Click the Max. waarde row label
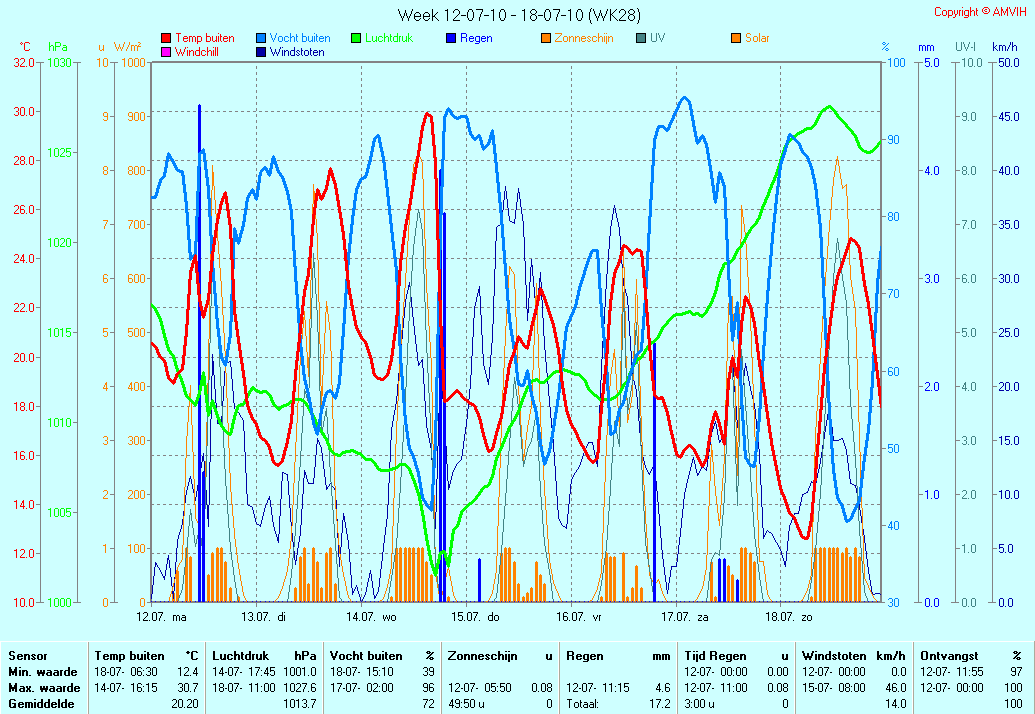This screenshot has height=714, width=1035. (x=44, y=688)
